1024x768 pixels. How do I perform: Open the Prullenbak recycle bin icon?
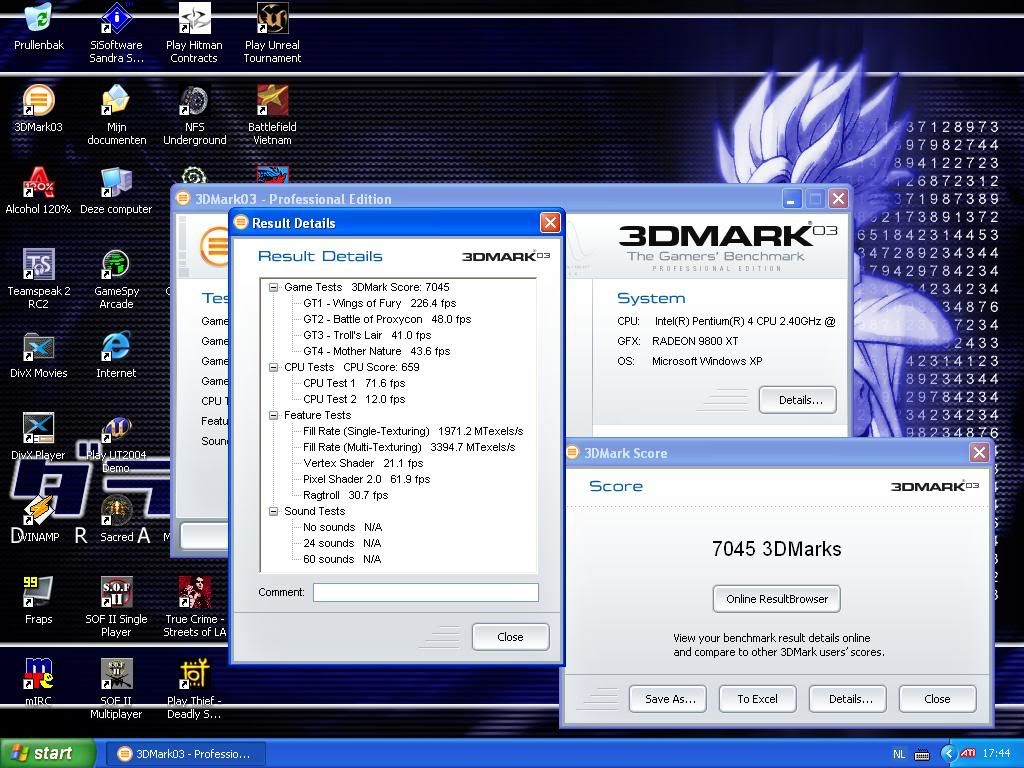(x=39, y=26)
